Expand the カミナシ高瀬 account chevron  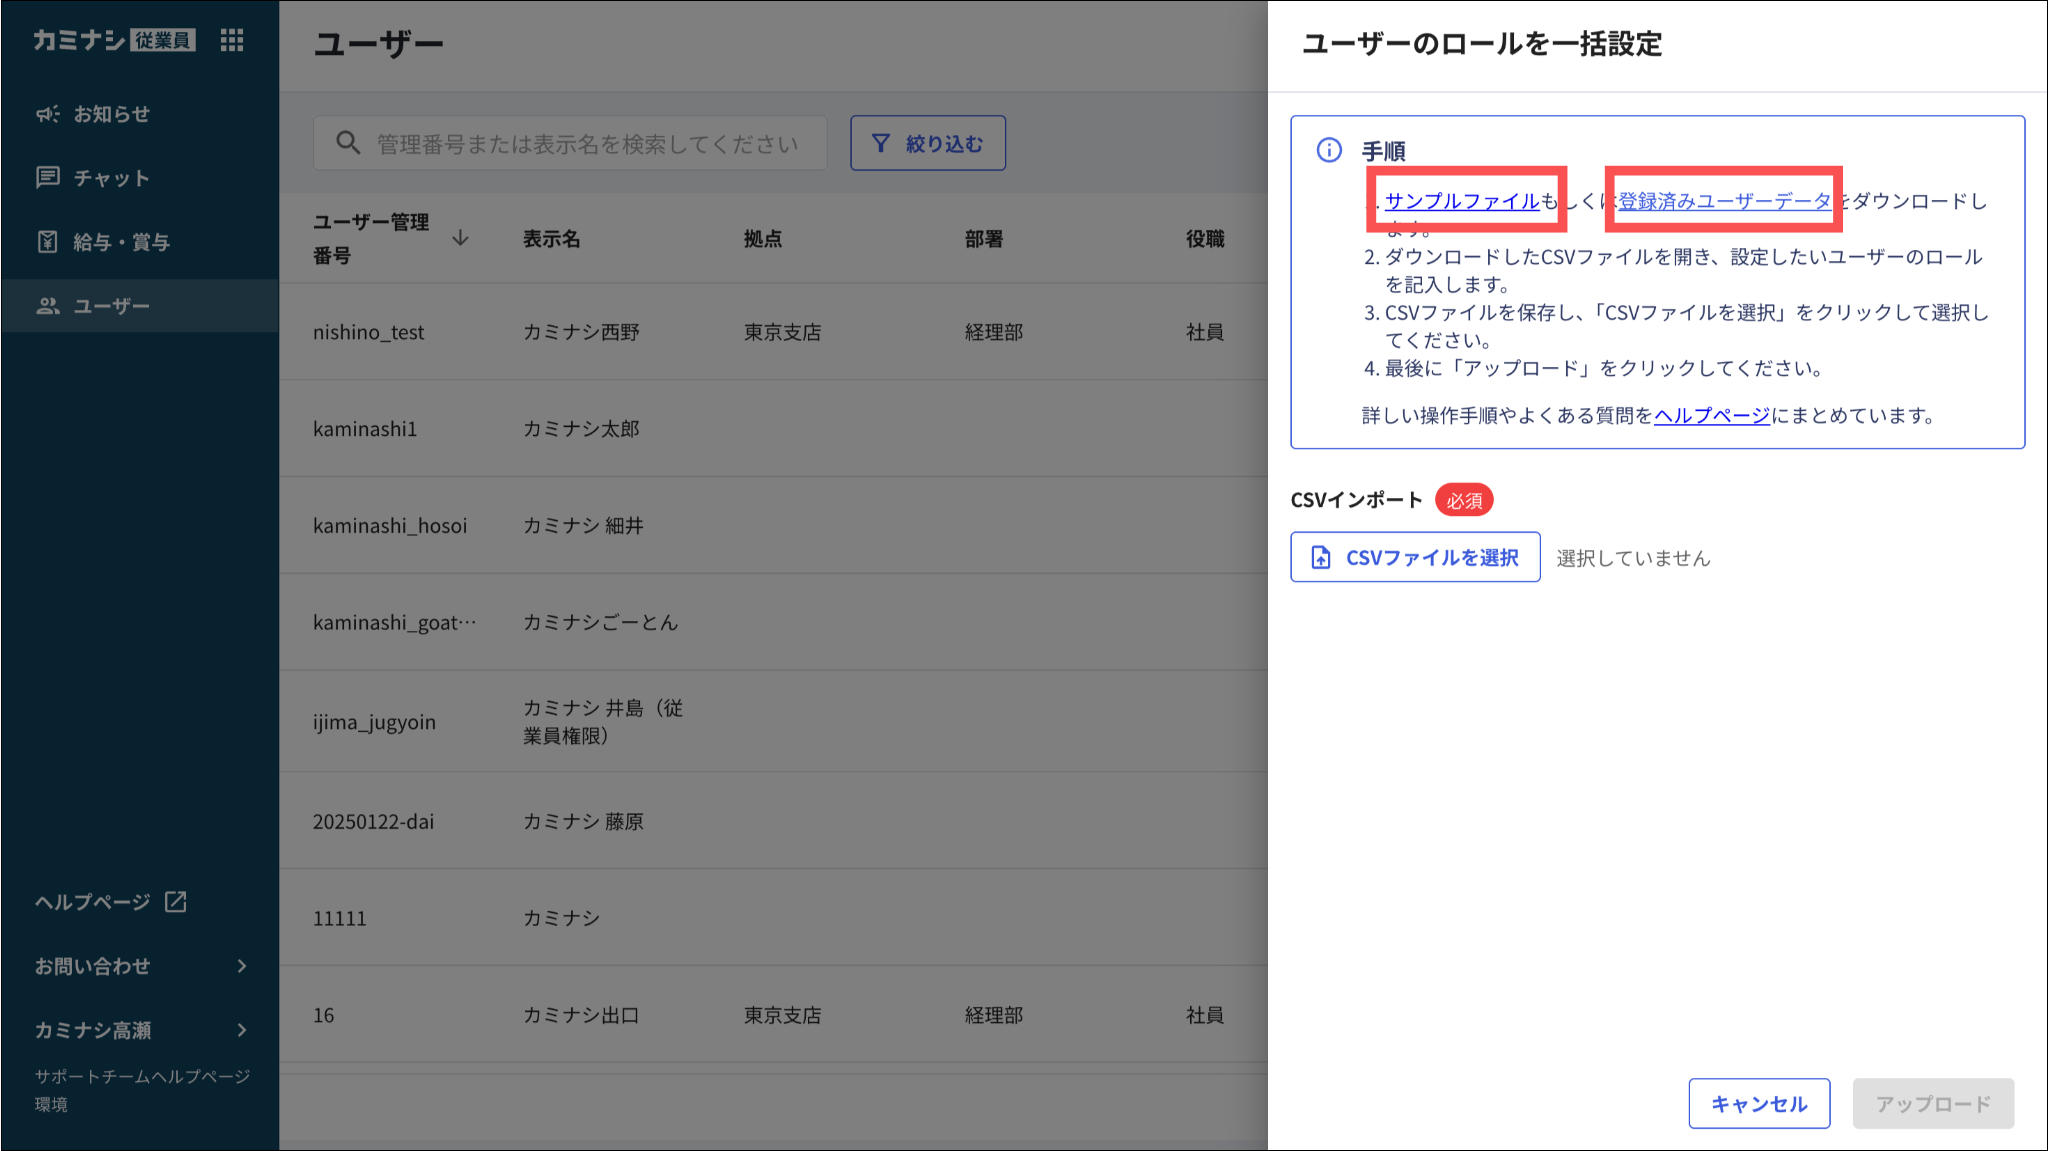[242, 1030]
